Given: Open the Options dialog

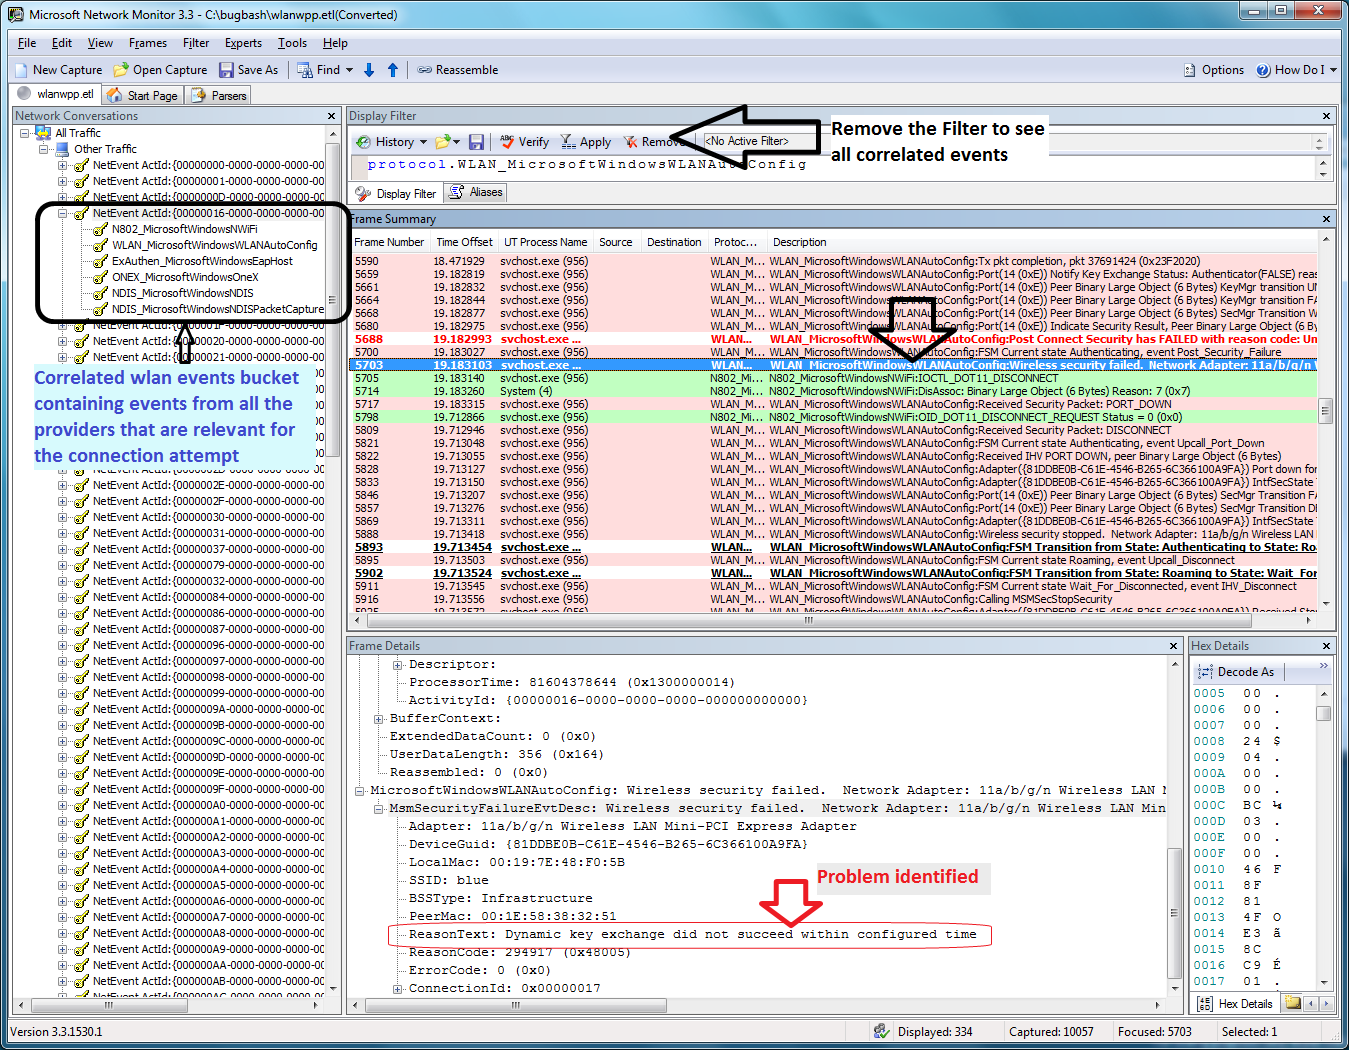Looking at the screenshot, I should (1214, 70).
